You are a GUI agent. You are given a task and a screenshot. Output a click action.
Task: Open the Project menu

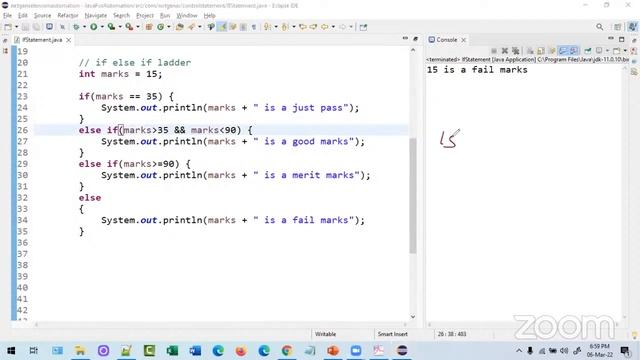145,16
